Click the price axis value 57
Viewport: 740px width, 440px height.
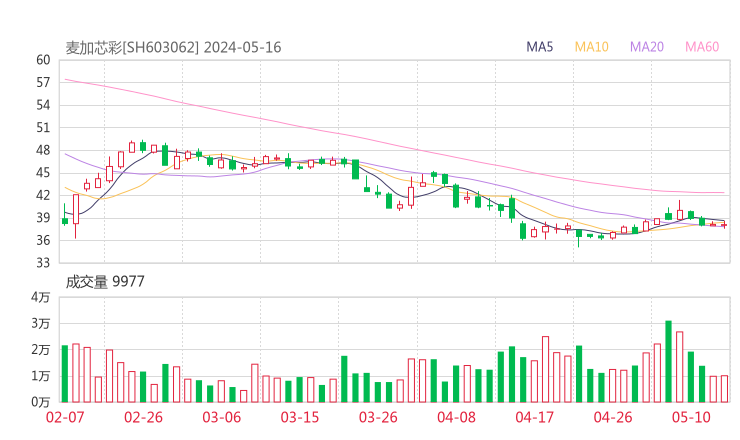coord(43,83)
